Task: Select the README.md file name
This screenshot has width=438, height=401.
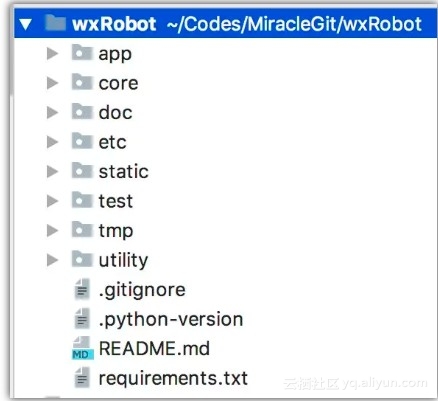Action: 154,348
